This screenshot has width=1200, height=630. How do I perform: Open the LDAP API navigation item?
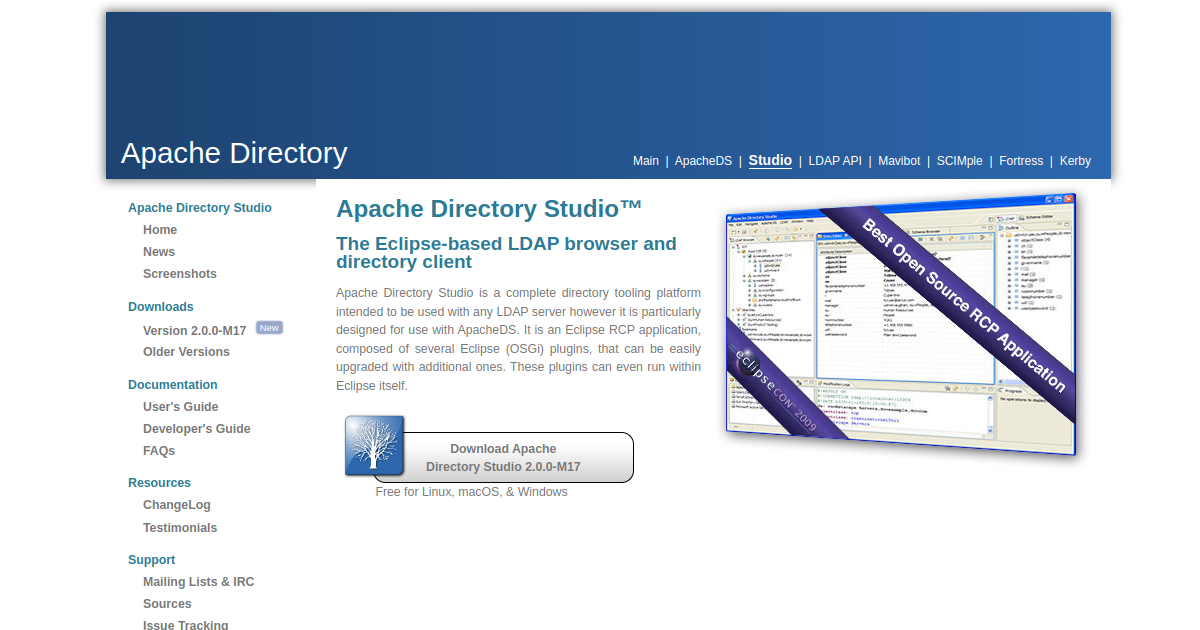click(x=835, y=161)
